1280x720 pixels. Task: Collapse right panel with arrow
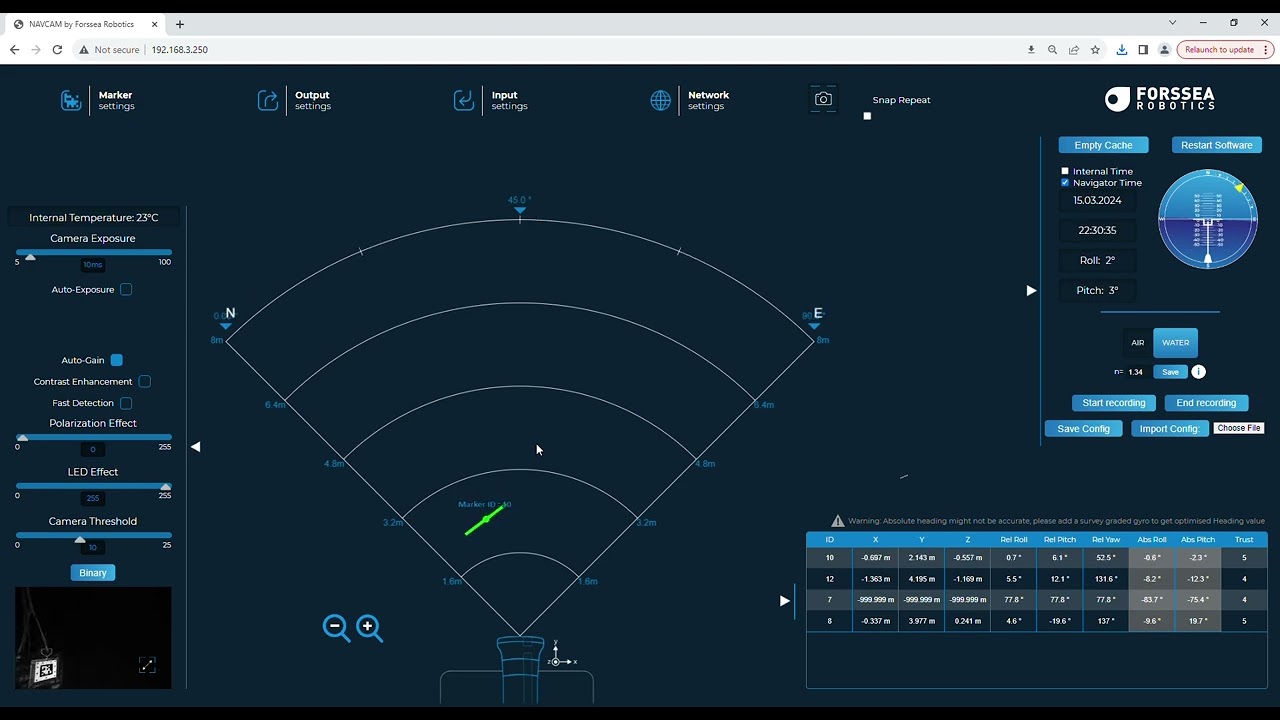point(1031,291)
